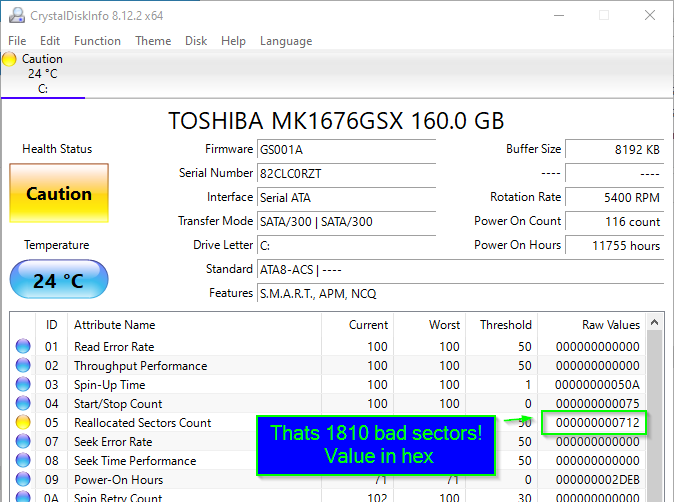Select the Power-On Hours attribute name
This screenshot has width=674, height=502.
(x=119, y=480)
